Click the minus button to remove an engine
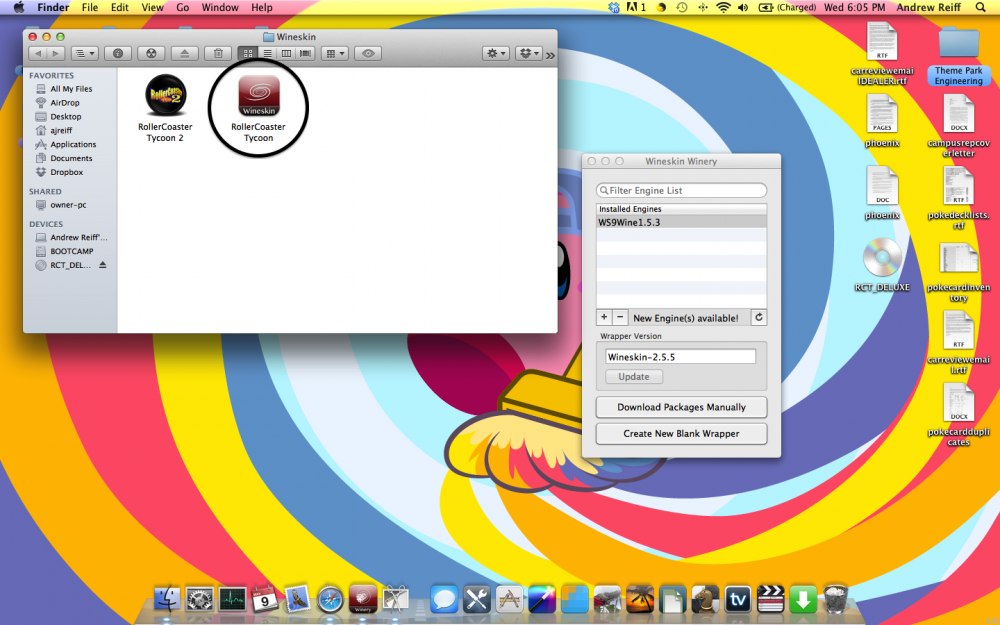Screen dimensions: 1000x625 [620, 317]
